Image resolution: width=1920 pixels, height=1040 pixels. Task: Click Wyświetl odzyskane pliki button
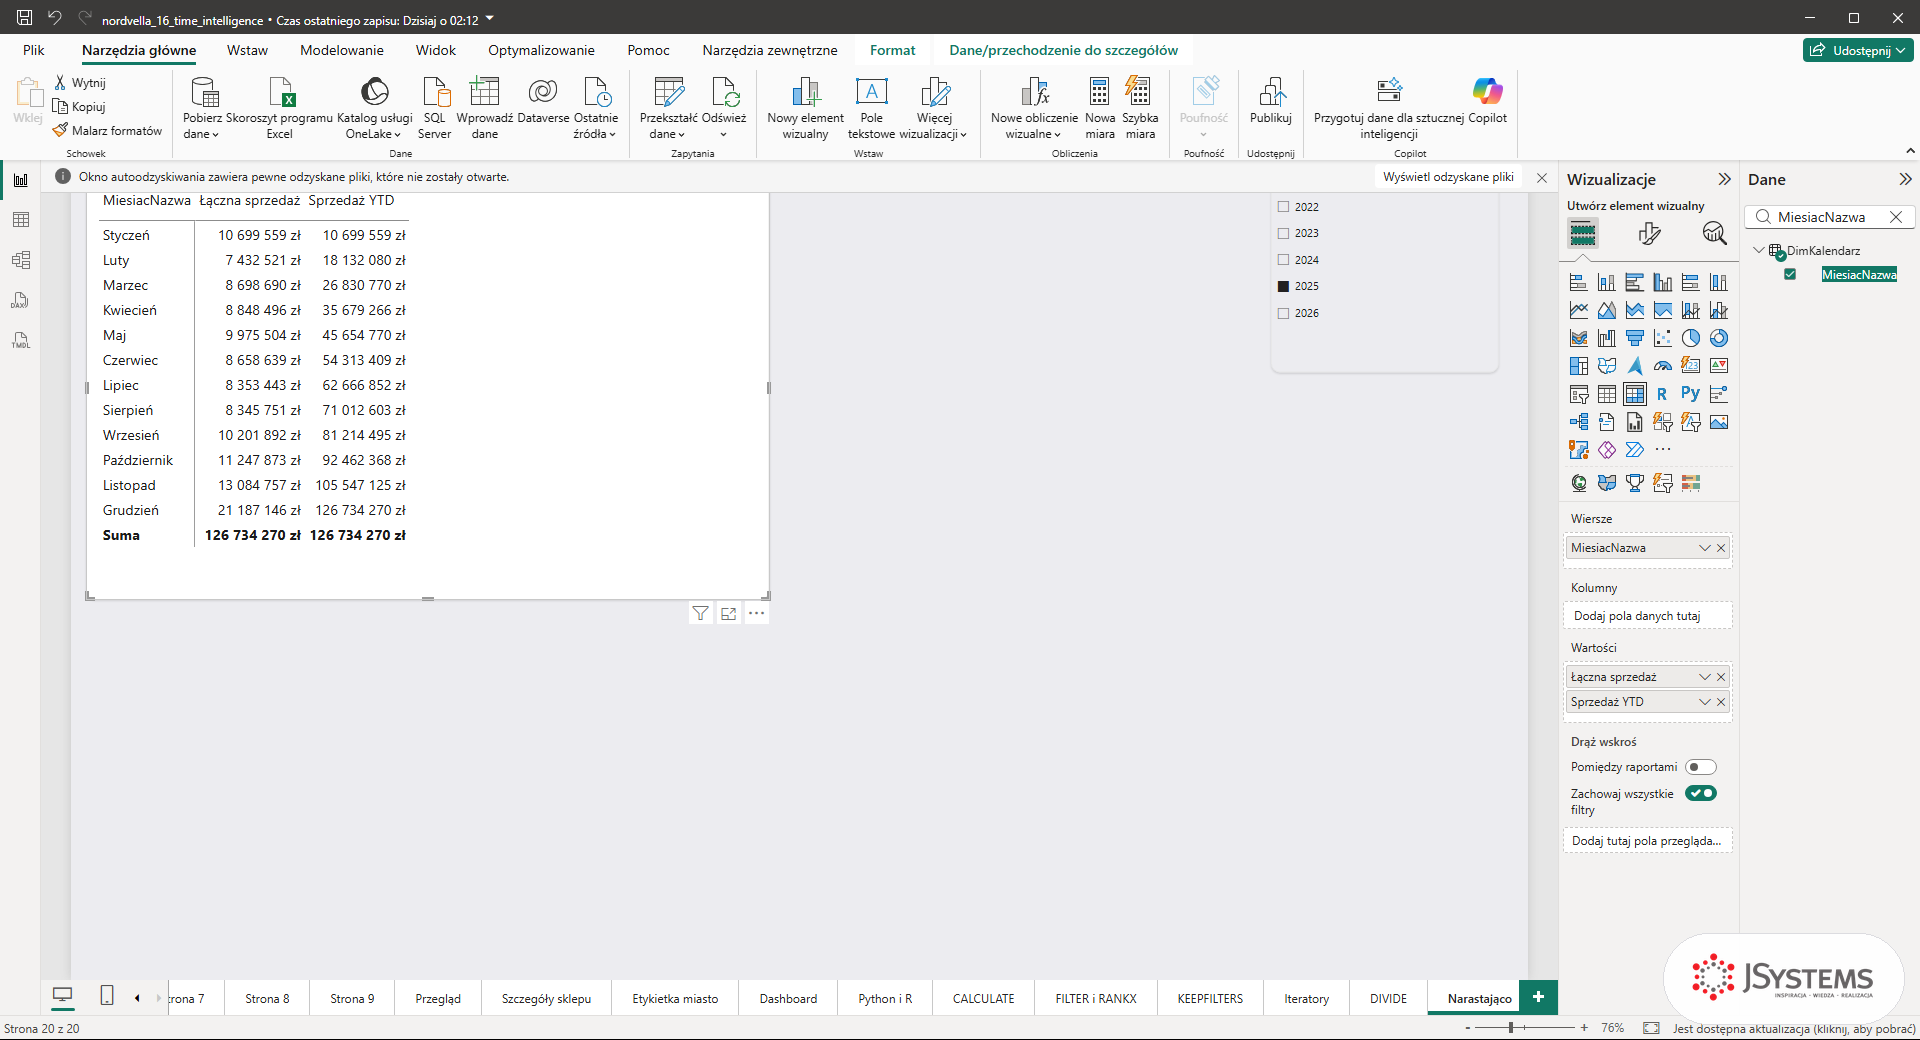click(1448, 177)
